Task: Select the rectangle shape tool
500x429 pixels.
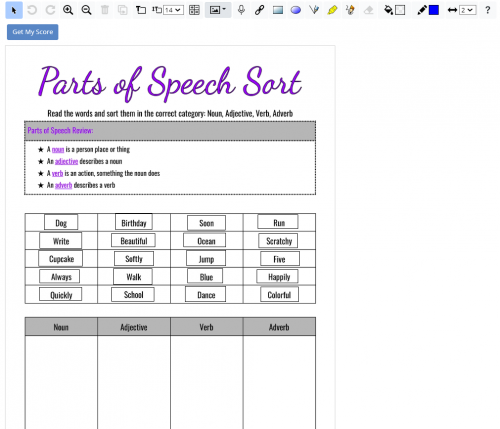Action: 278,10
